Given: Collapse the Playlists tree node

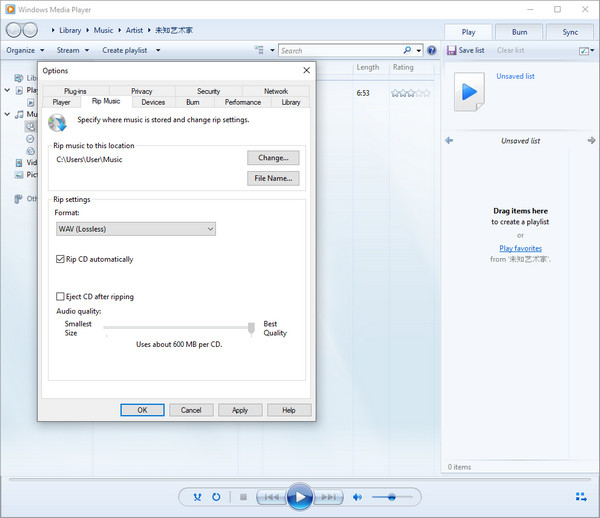Looking at the screenshot, I should pyautogui.click(x=7, y=90).
